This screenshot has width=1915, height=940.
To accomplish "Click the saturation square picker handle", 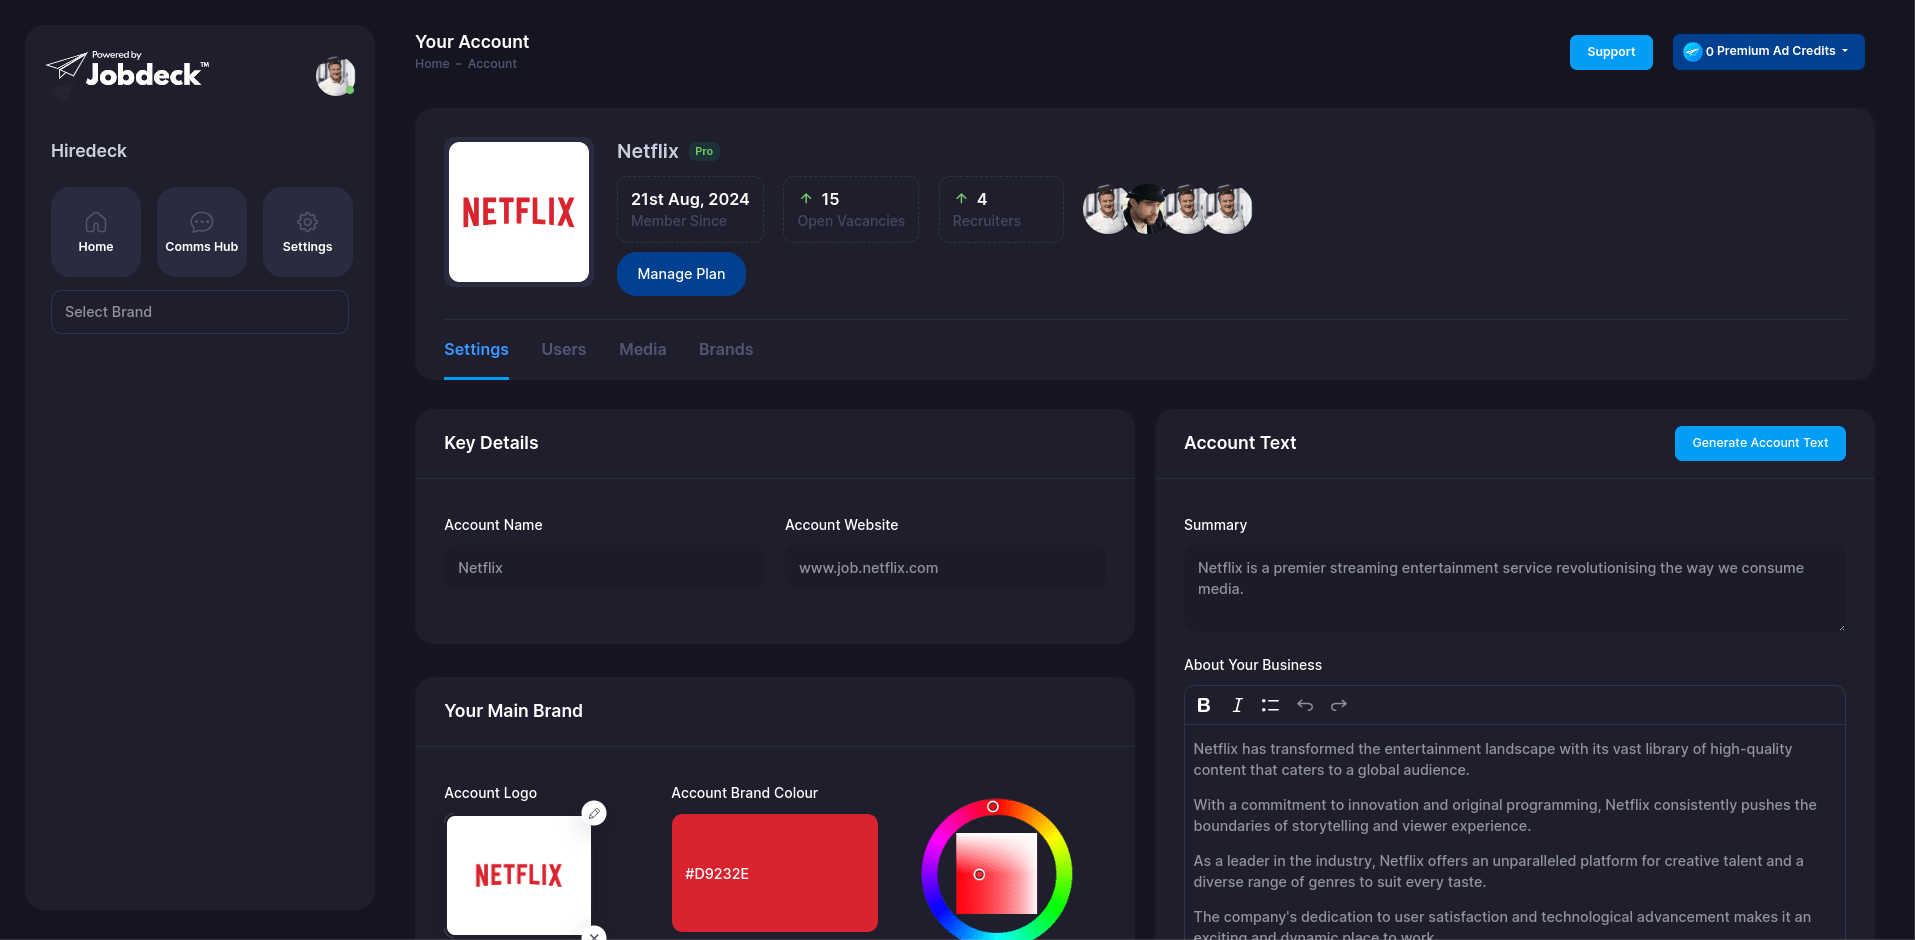I will (x=979, y=874).
